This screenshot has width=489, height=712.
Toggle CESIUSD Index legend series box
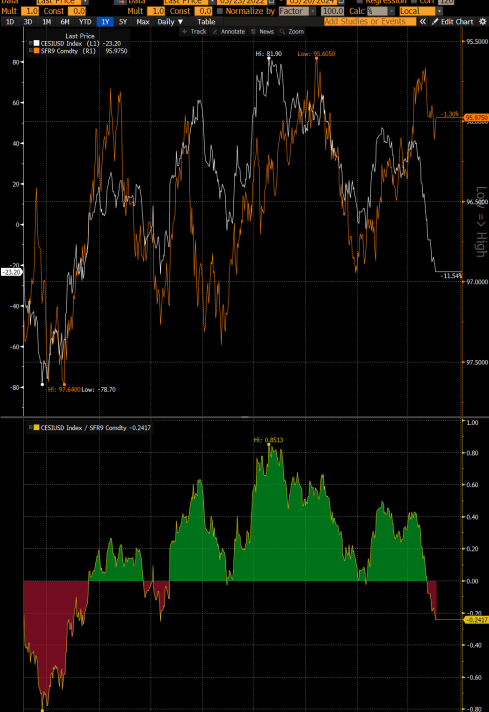(30, 44)
